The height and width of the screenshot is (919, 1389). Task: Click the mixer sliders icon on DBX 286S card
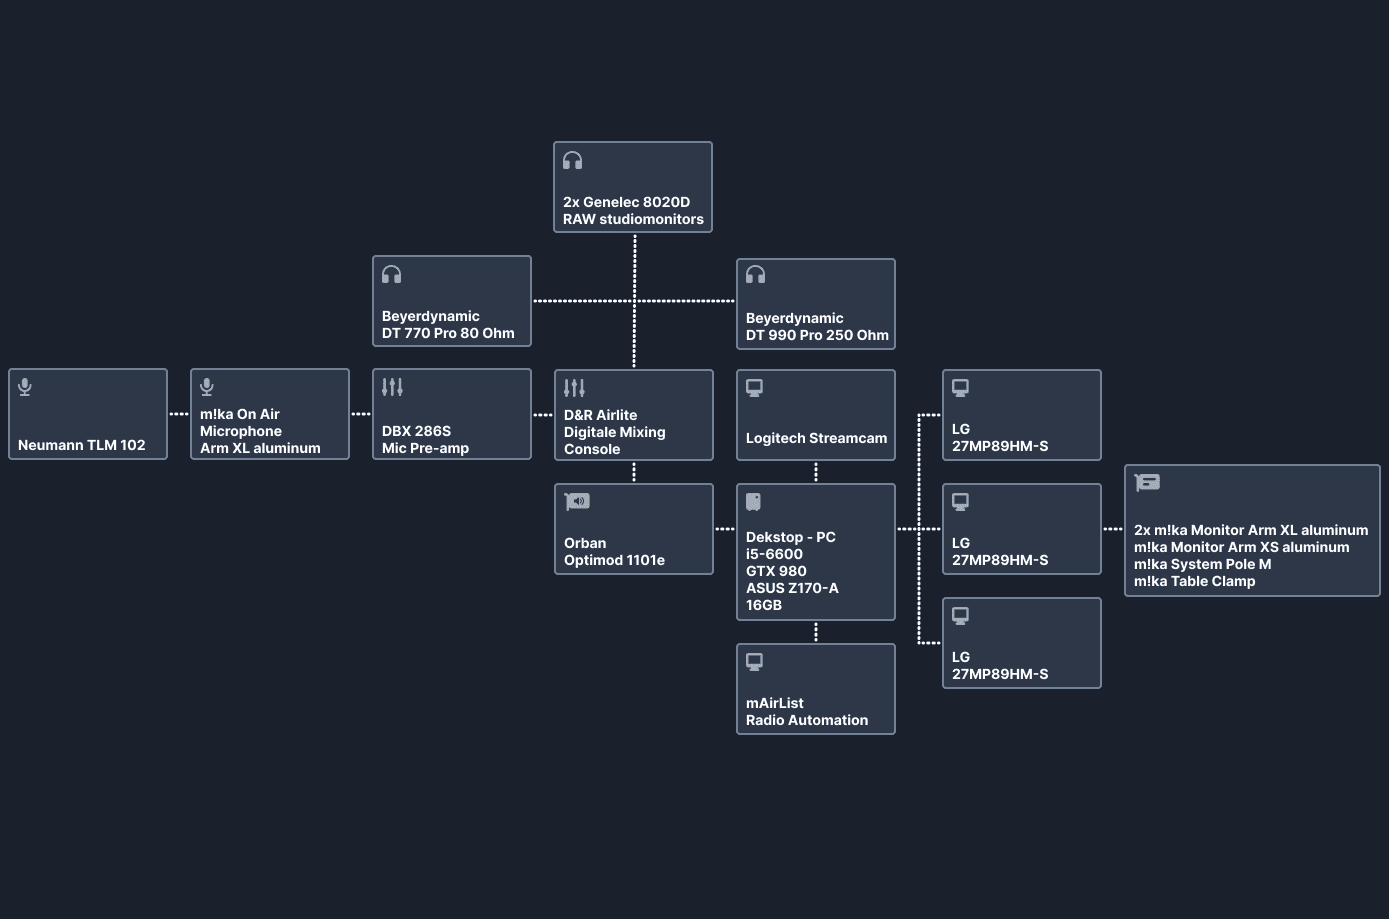[x=392, y=386]
